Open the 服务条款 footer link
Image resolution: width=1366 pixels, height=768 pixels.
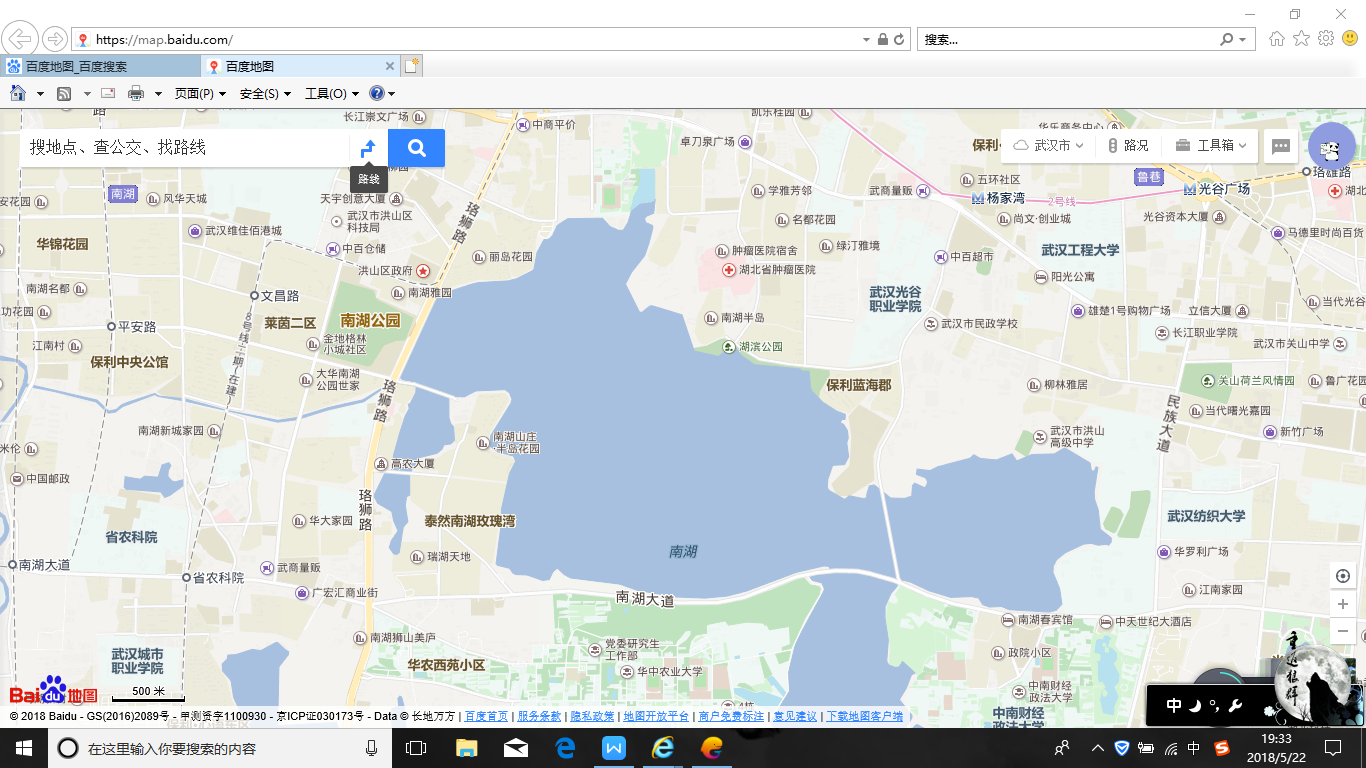[539, 716]
